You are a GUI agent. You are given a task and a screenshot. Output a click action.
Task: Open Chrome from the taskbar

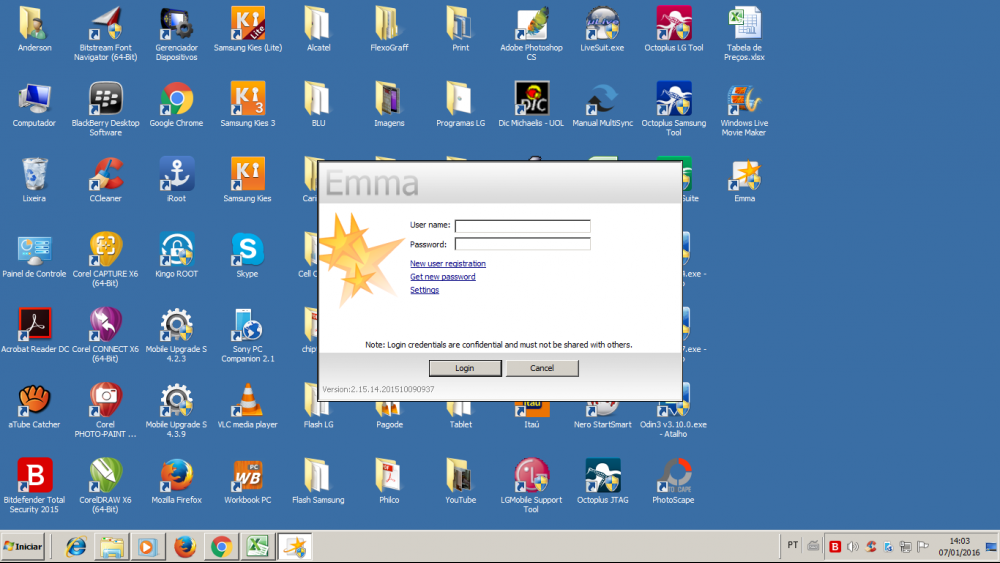tap(221, 546)
